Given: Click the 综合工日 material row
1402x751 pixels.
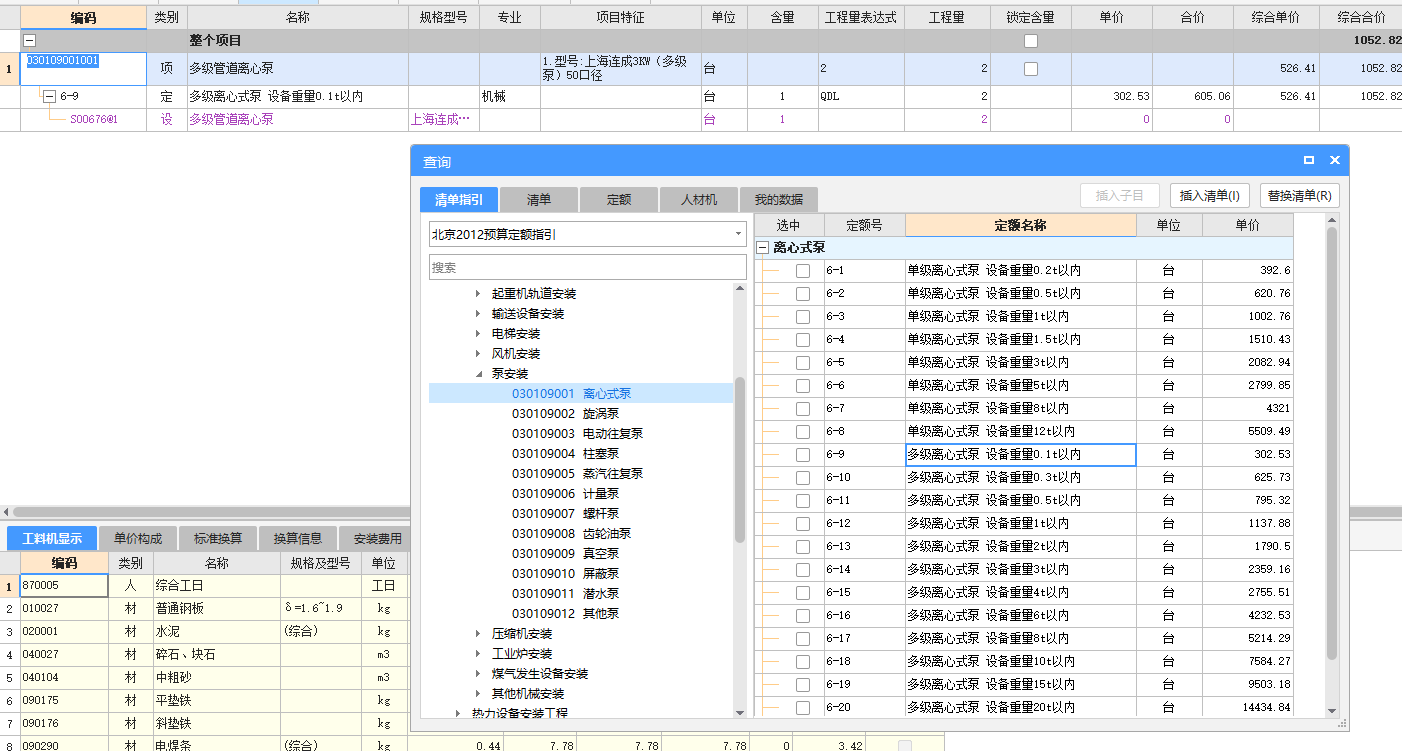Looking at the screenshot, I should click(x=216, y=586).
